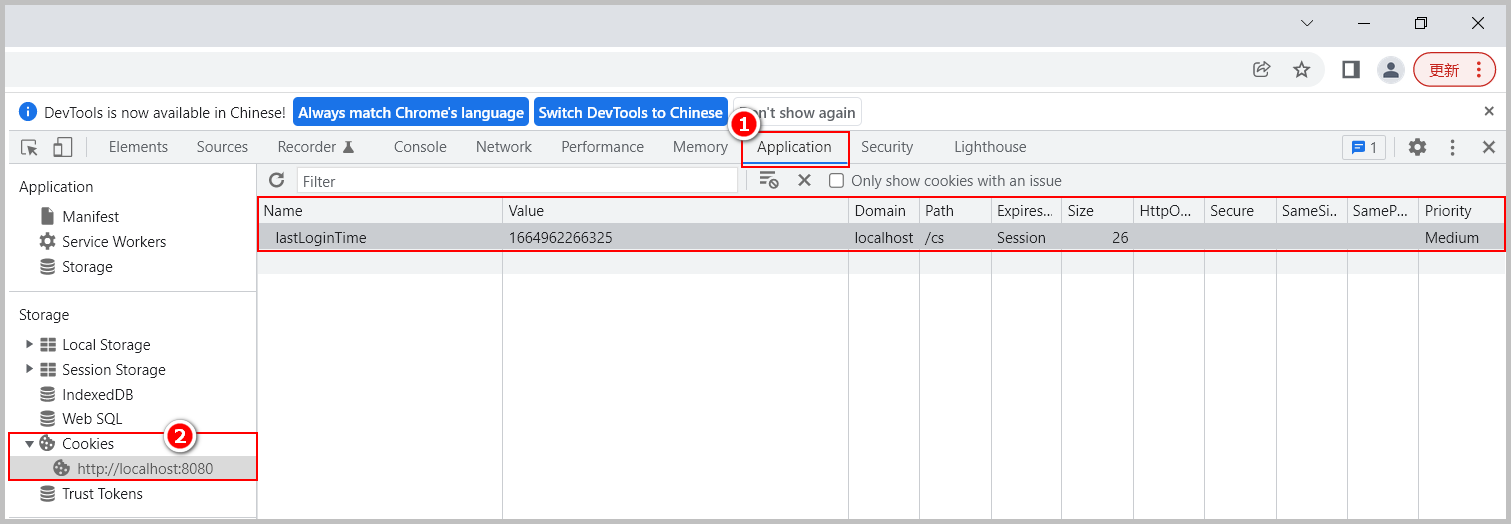Share this page icon in browser toolbar
Viewport: 1511px width, 524px height.
pos(1262,69)
